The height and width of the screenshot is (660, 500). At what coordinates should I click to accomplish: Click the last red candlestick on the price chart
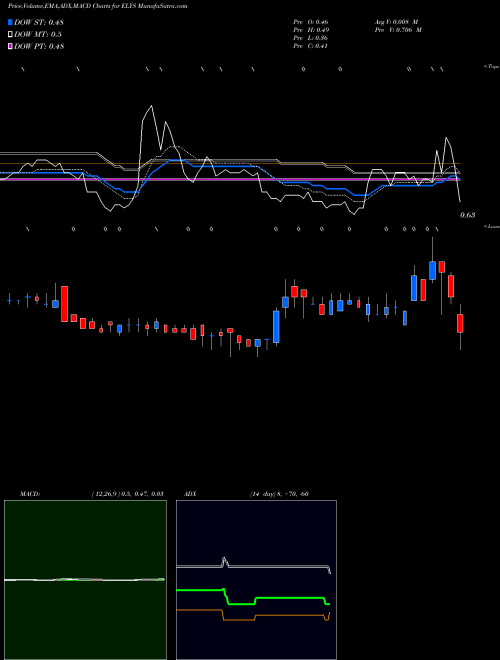click(460, 323)
